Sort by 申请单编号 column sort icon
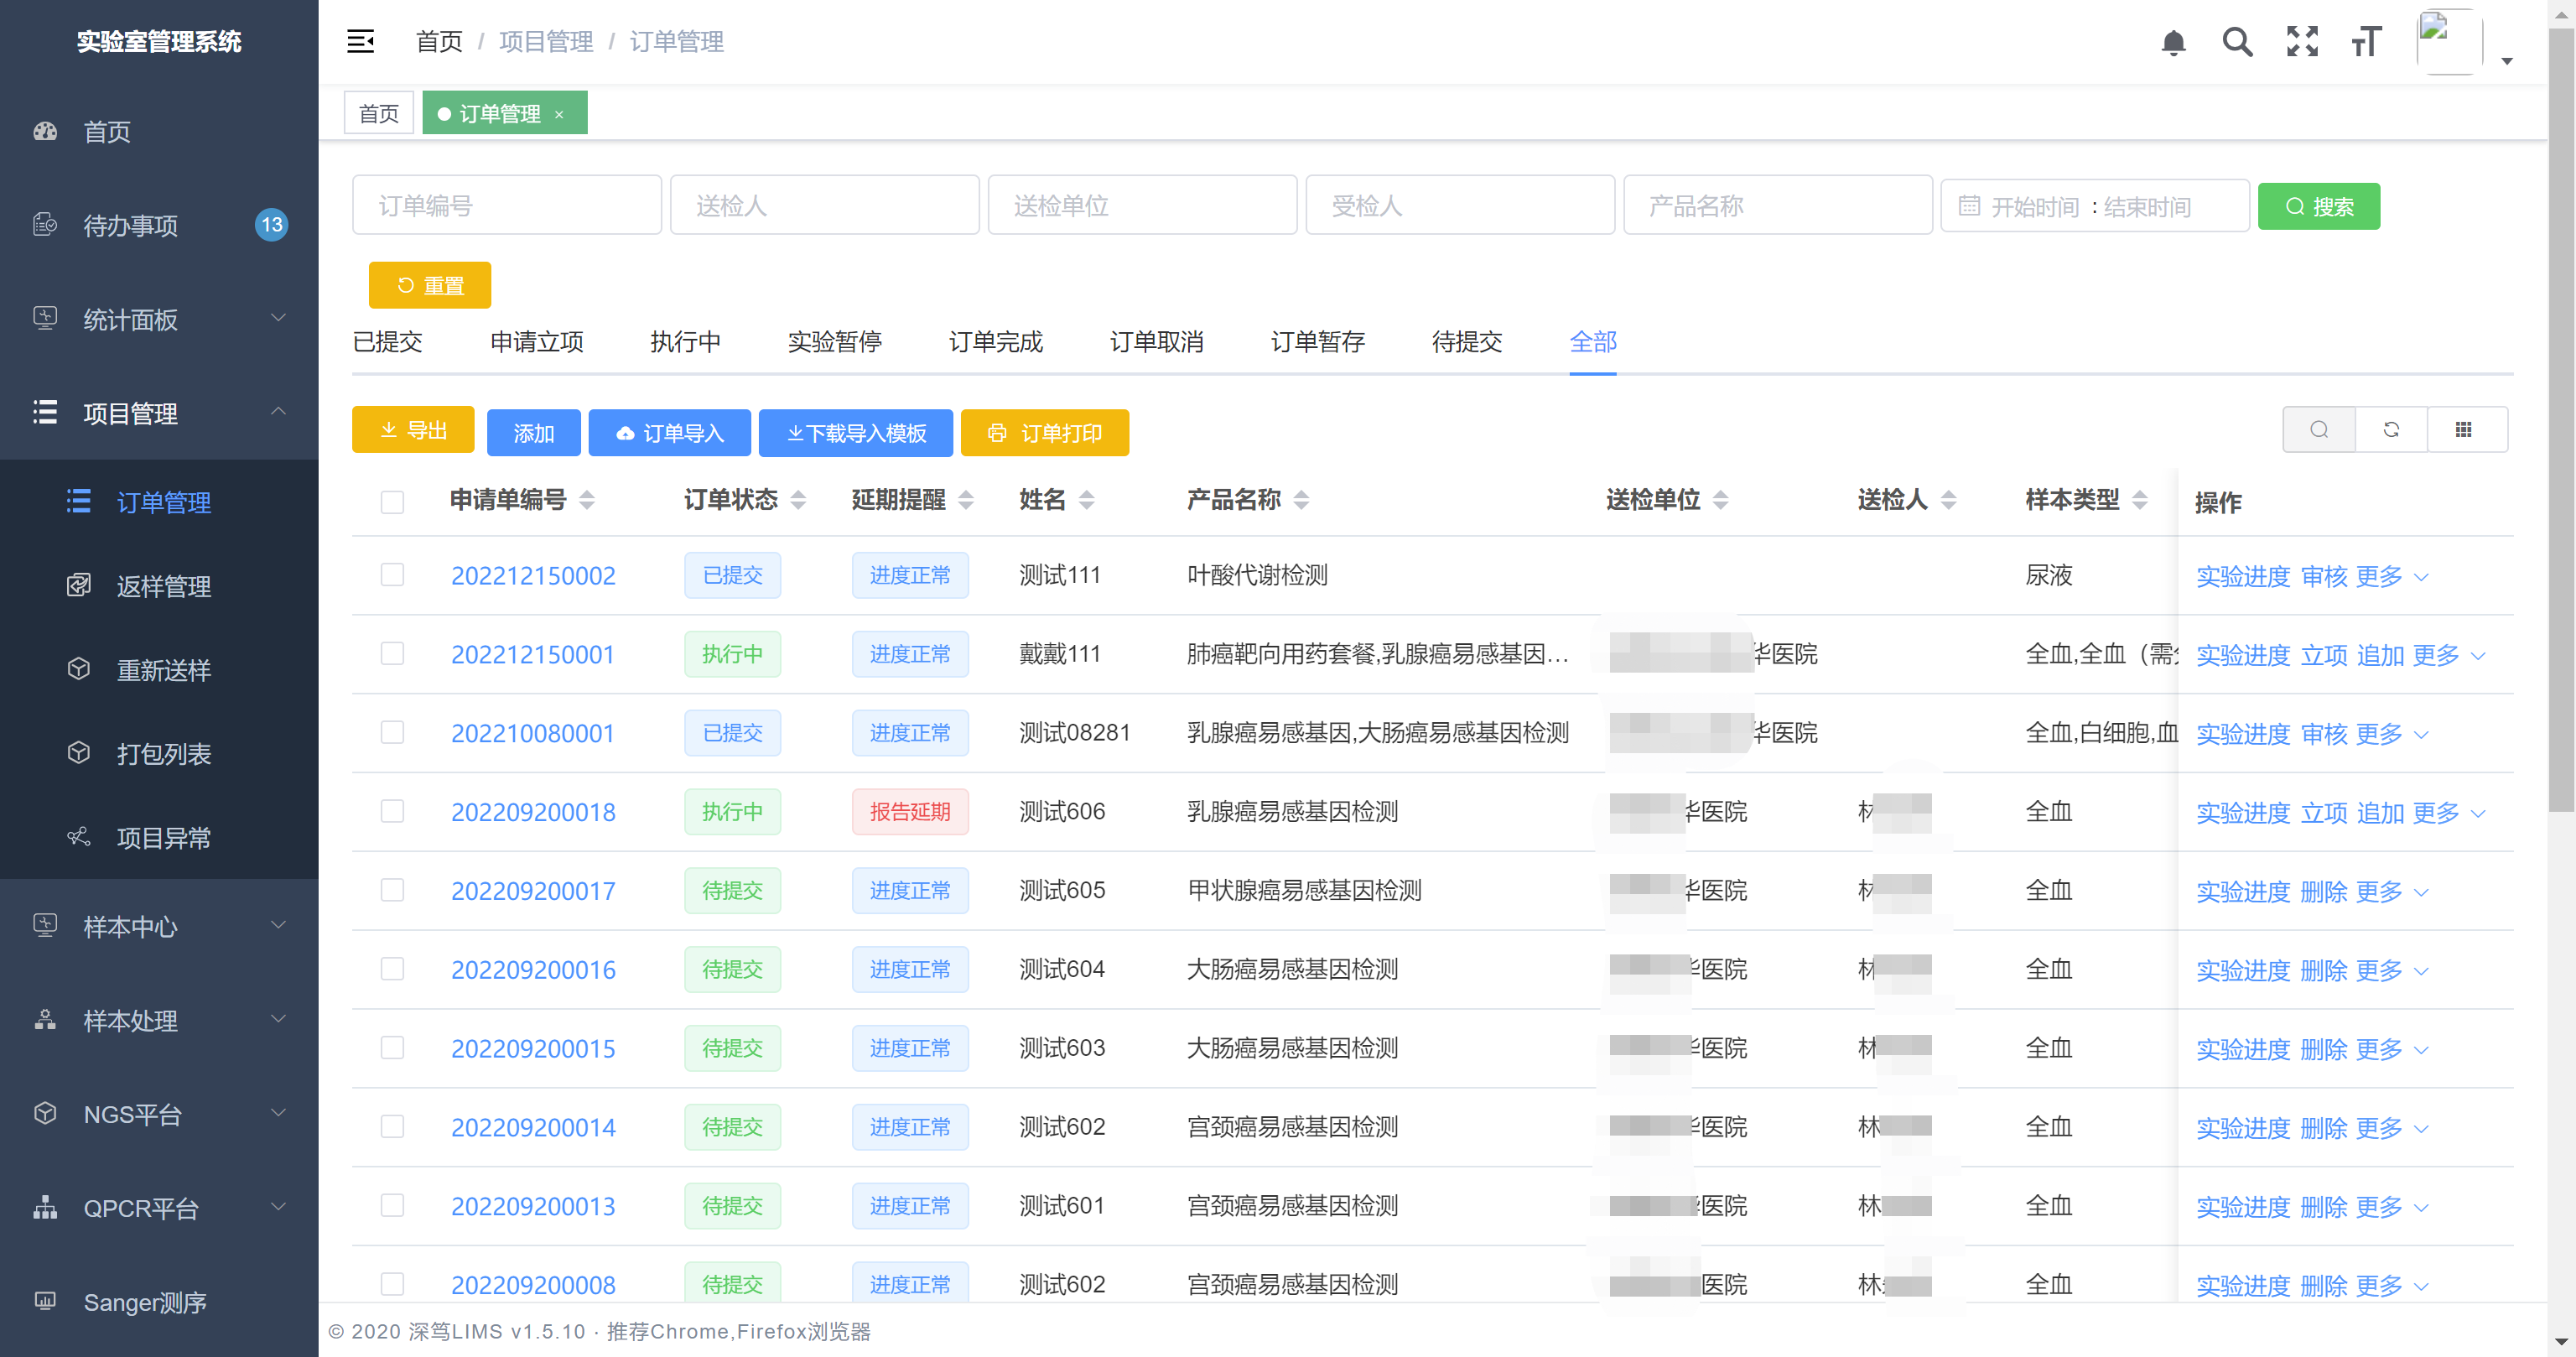2576x1357 pixels. [587, 500]
